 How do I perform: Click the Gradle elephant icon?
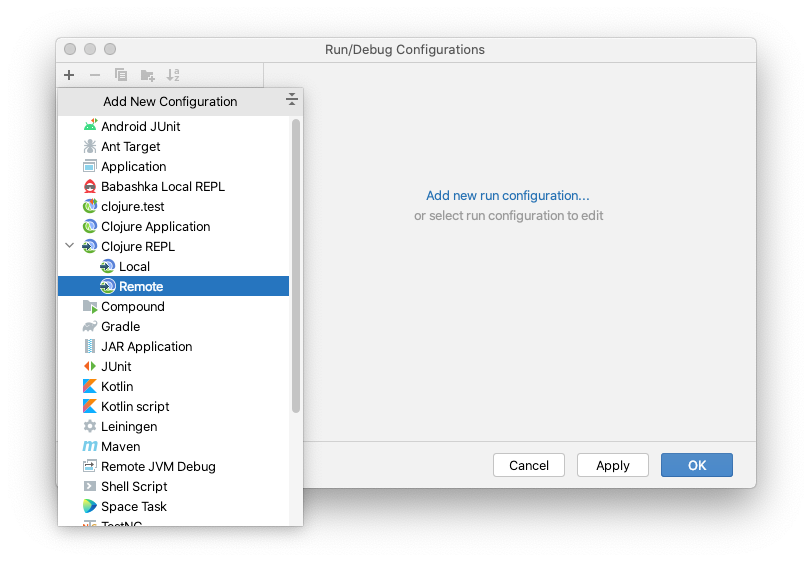click(90, 326)
